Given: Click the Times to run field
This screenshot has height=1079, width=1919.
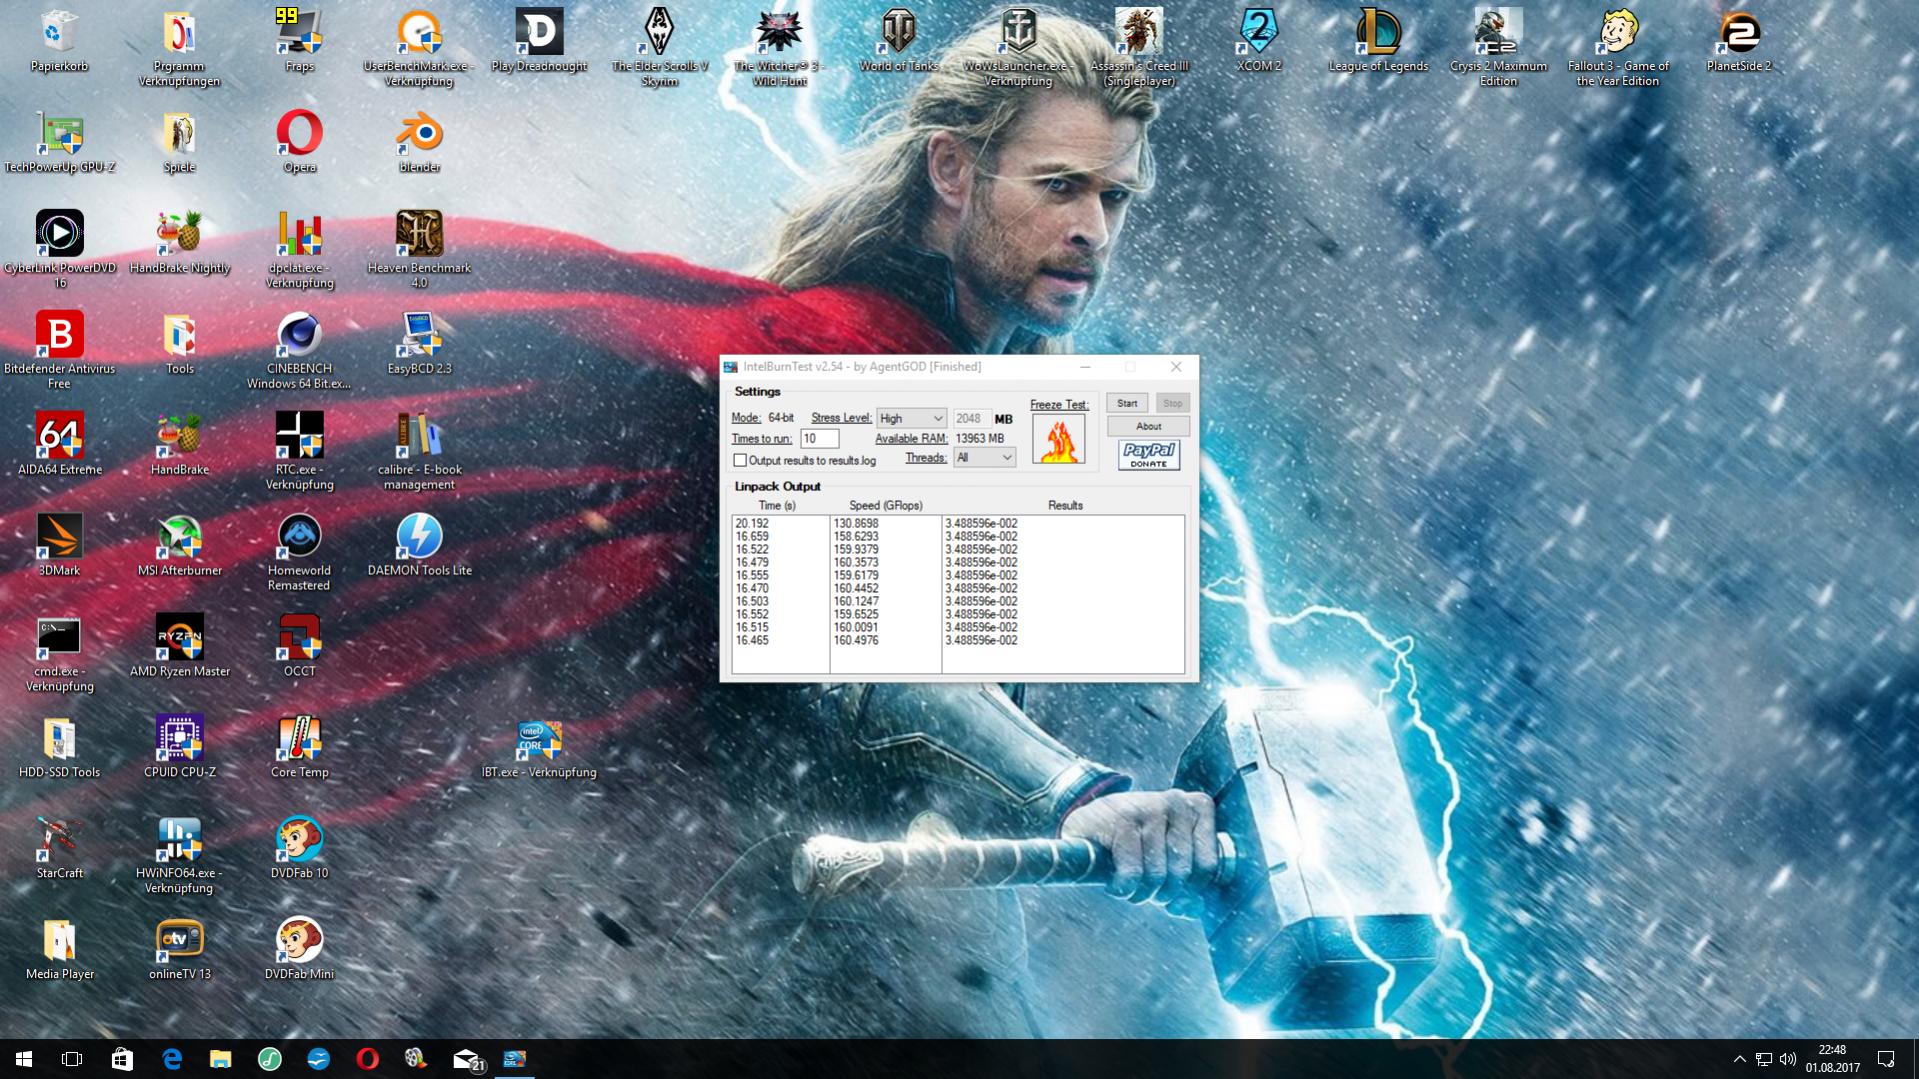Looking at the screenshot, I should coord(819,439).
